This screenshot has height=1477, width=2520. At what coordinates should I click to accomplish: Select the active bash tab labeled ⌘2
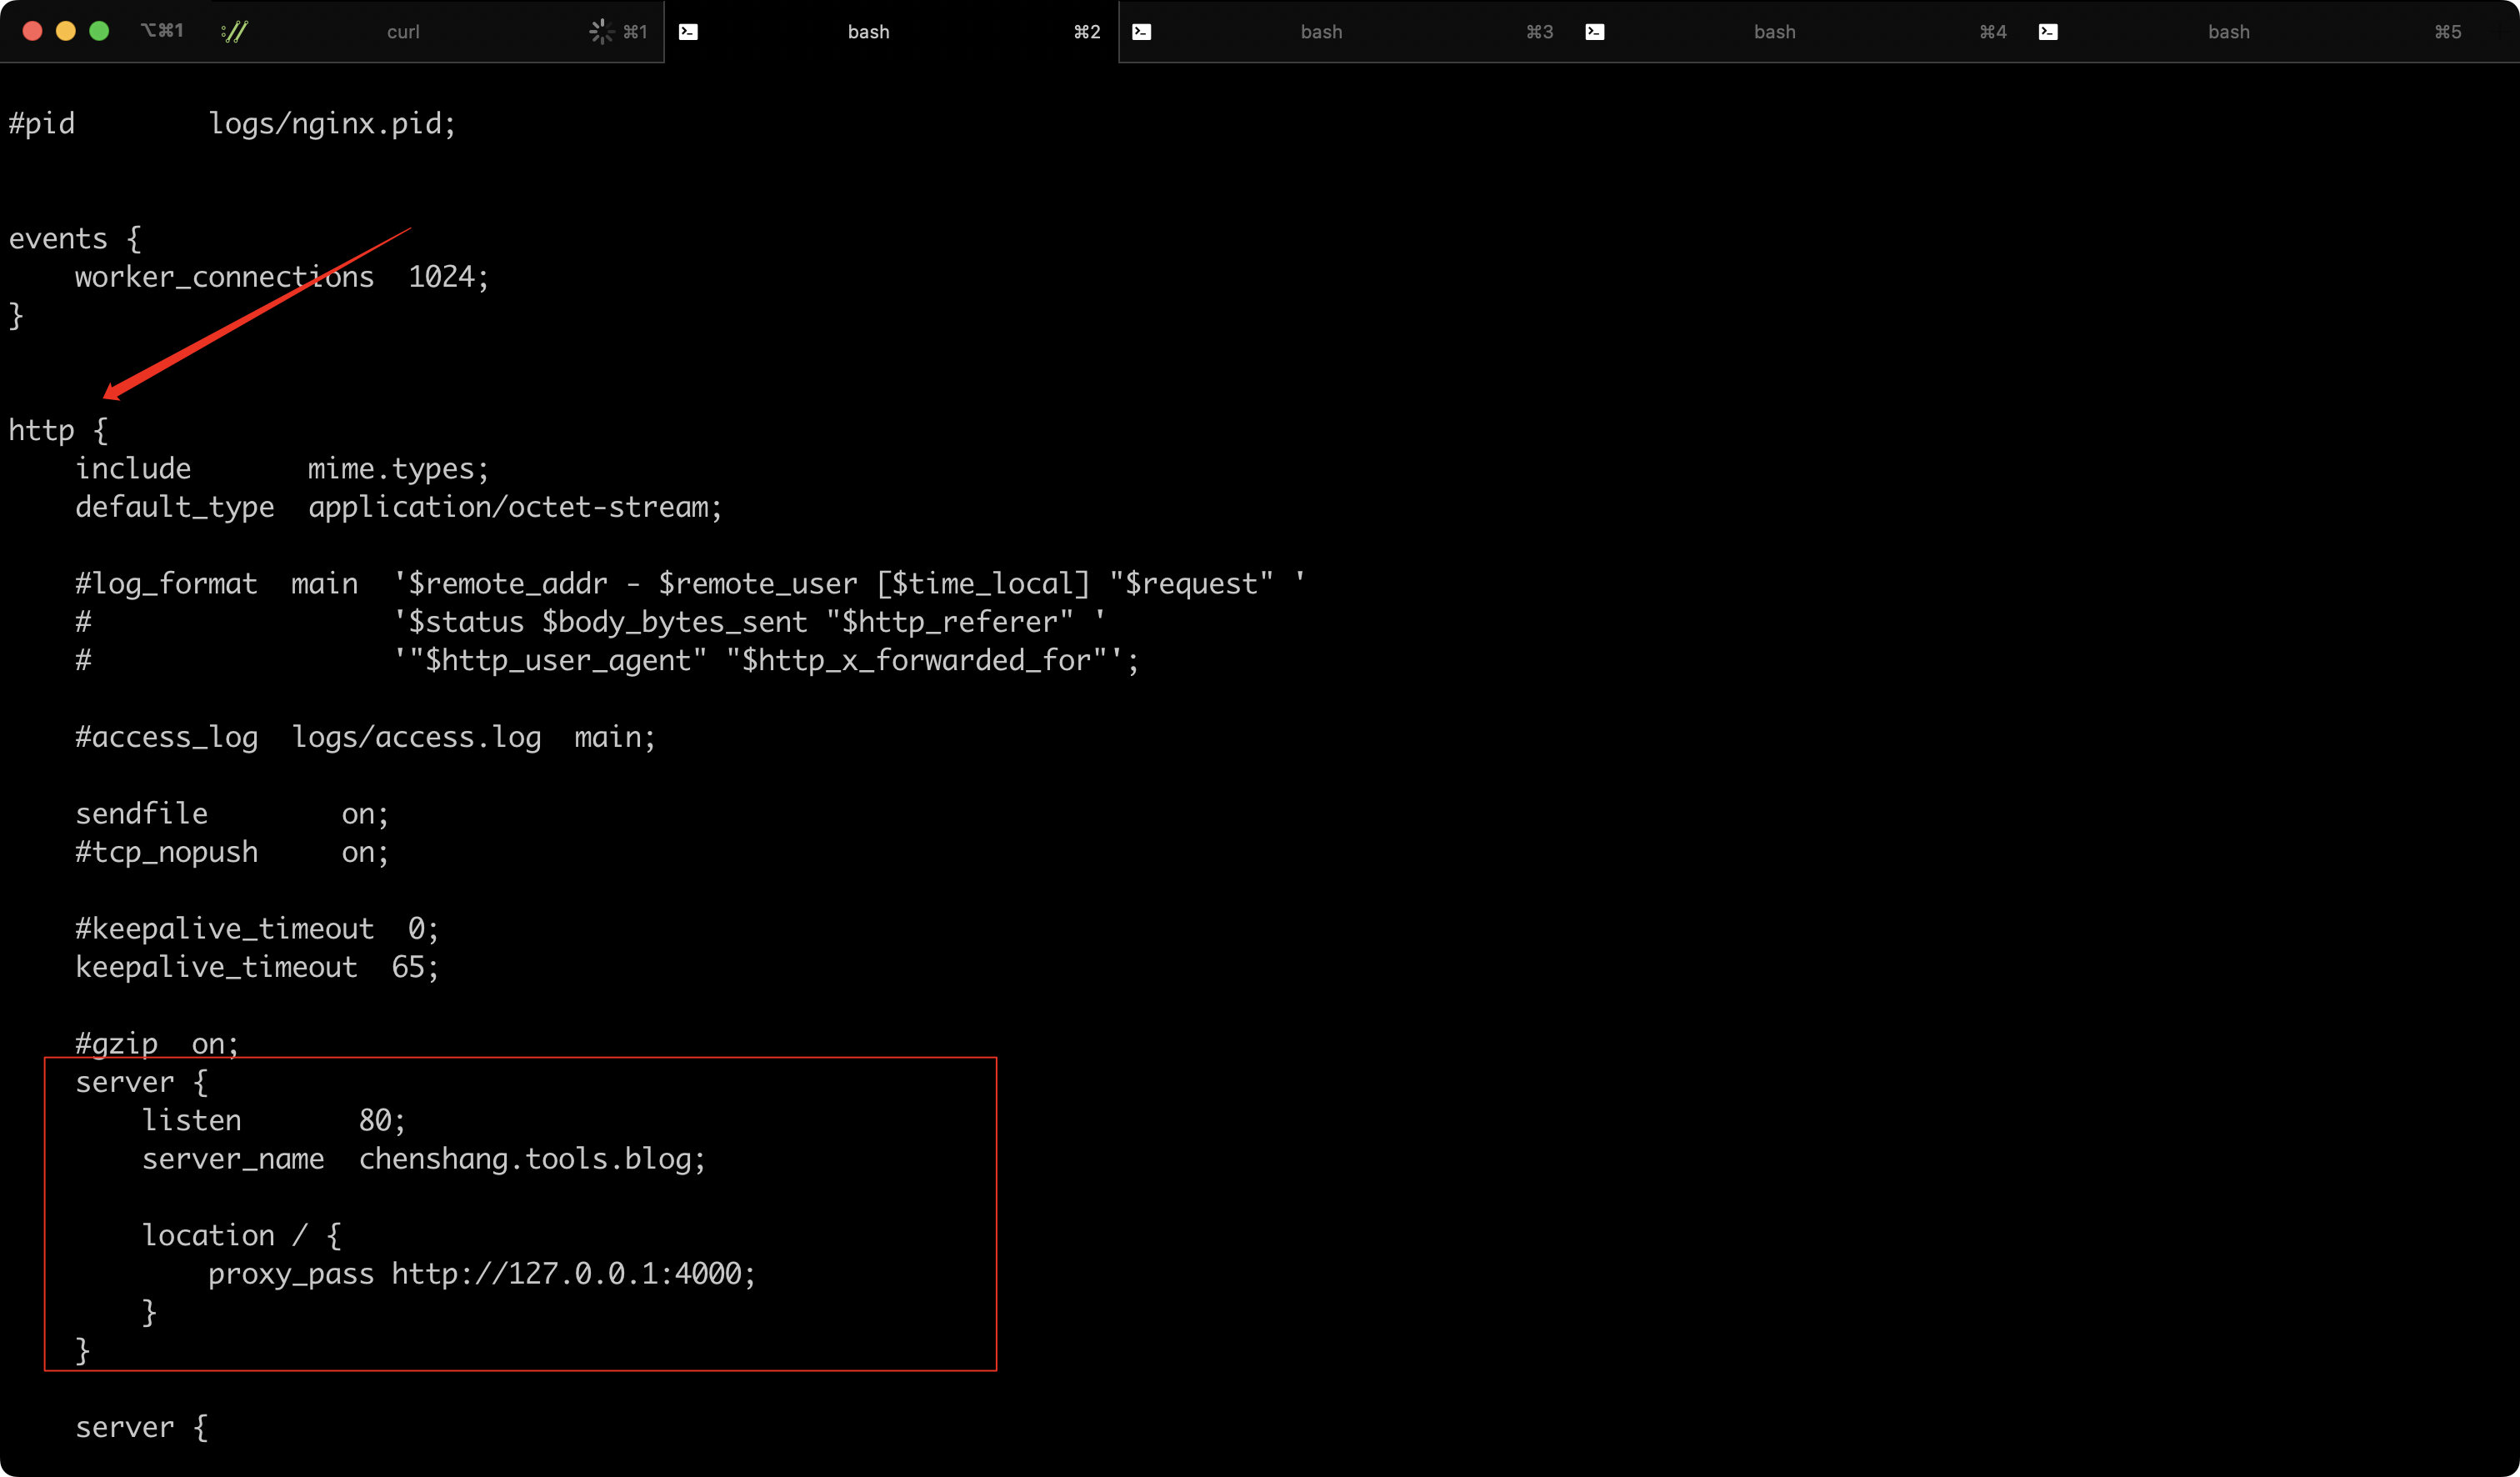[x=868, y=32]
